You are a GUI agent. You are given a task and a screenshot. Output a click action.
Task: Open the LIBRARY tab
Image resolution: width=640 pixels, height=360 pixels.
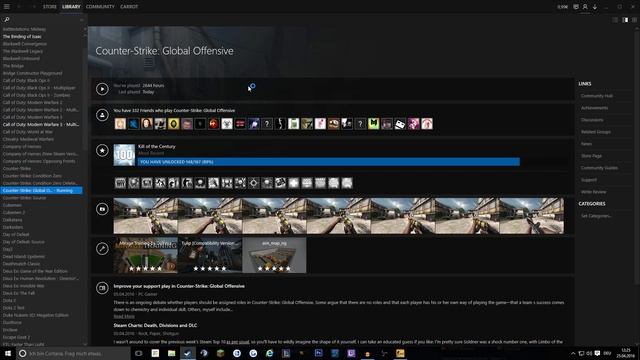click(71, 7)
